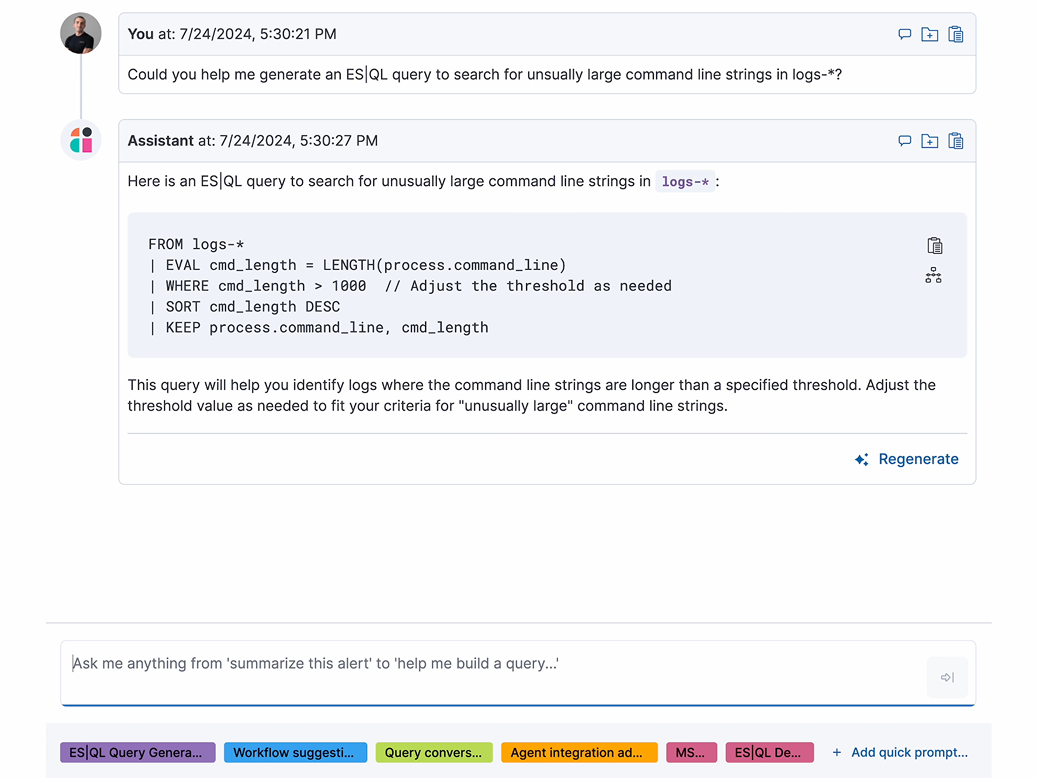The image size is (1037, 778).
Task: Click add-to-case folder icon on your message
Action: 930,34
